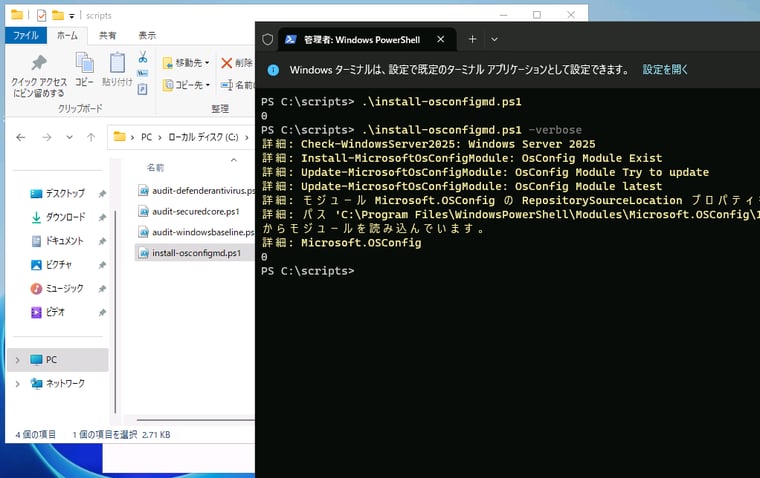
Task: Click the pin icon next to Desktop
Action: click(x=102, y=194)
